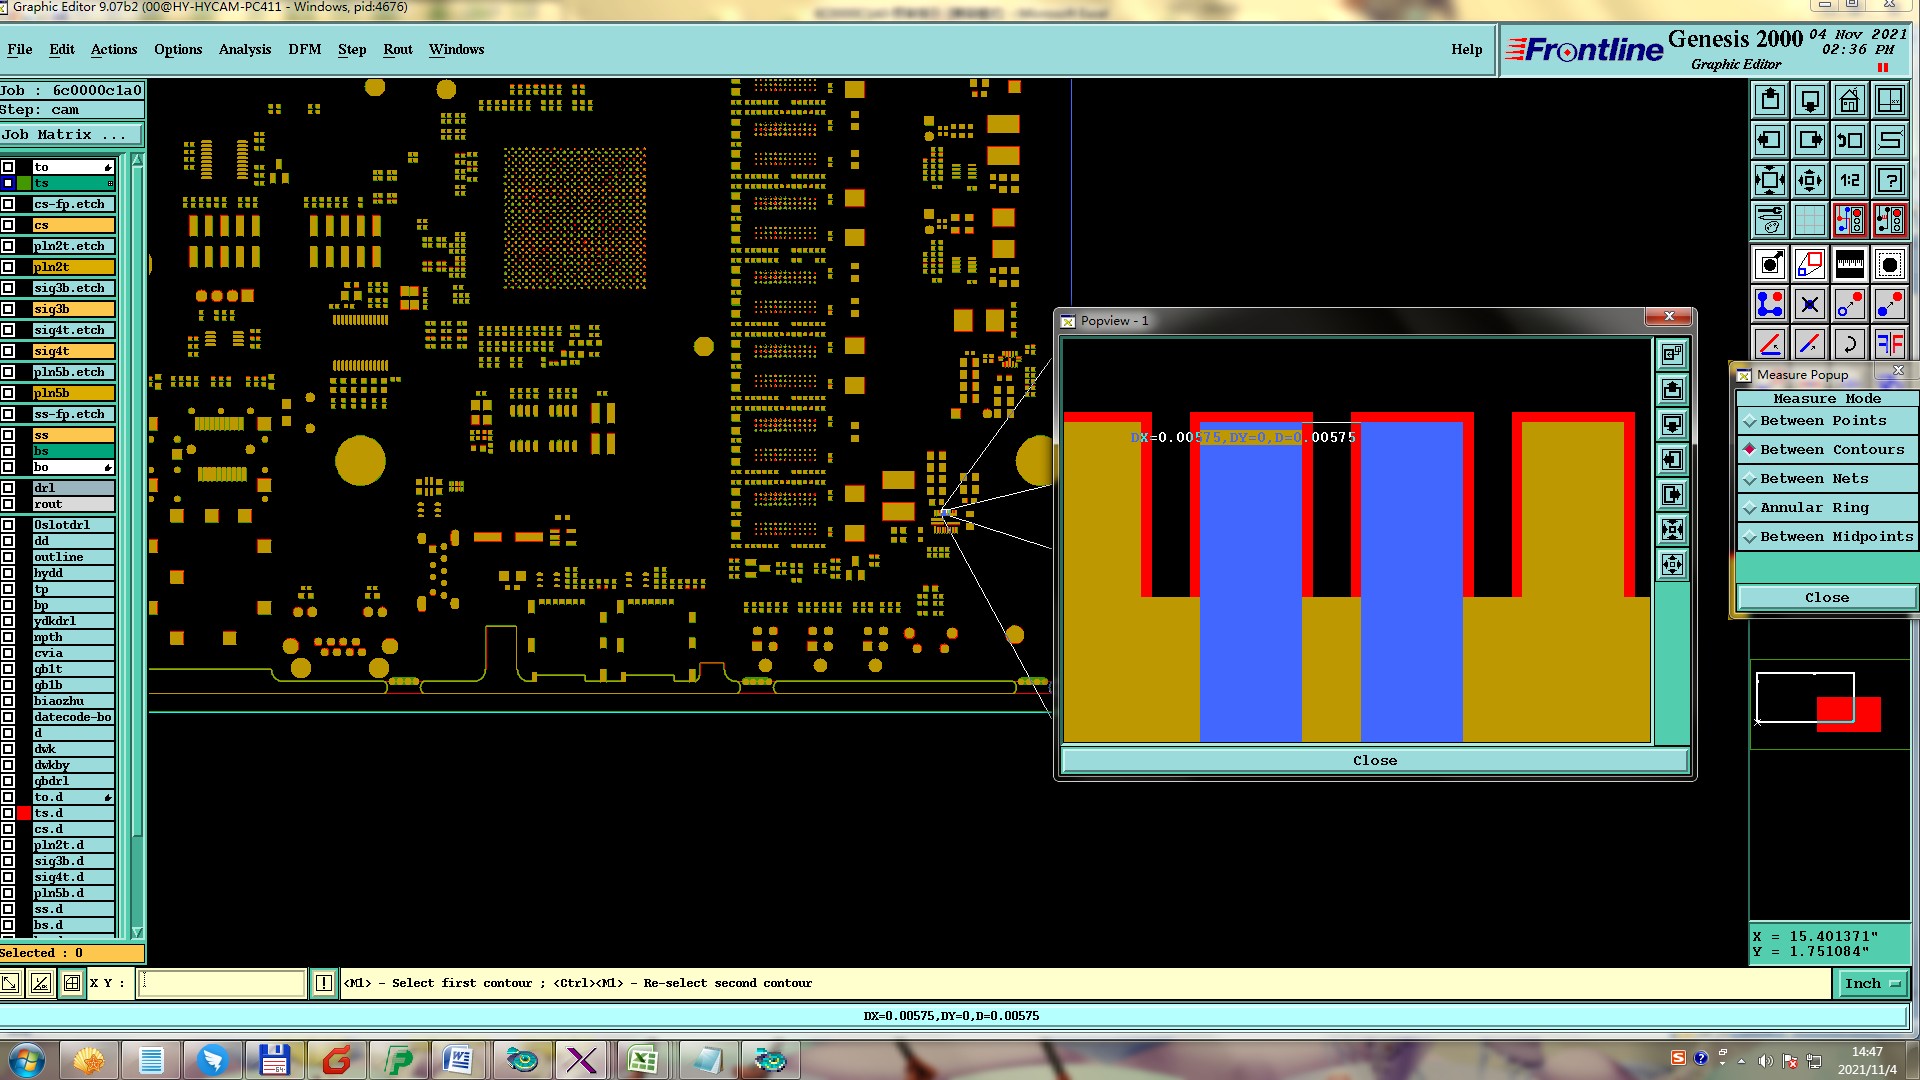Toggle checkbox for cs-fp.etch layer
Image resolution: width=1920 pixels, height=1080 pixels.
pyautogui.click(x=8, y=204)
